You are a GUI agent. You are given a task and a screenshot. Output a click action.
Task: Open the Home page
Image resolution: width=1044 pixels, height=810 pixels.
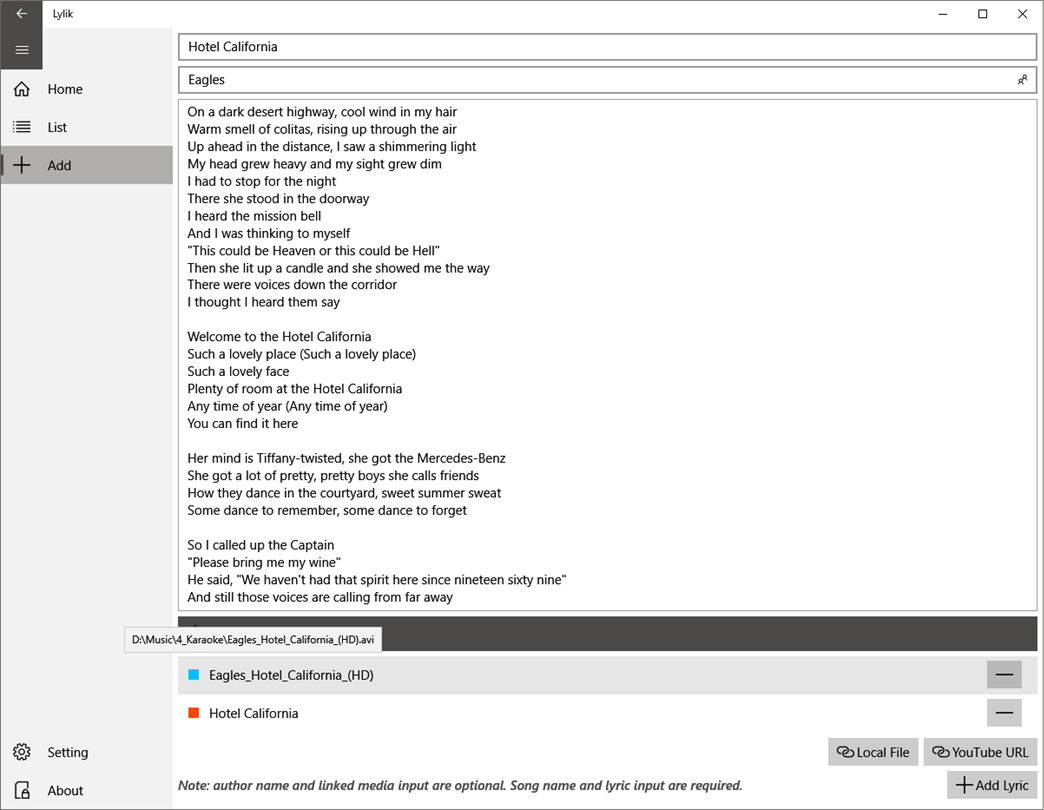[87, 89]
